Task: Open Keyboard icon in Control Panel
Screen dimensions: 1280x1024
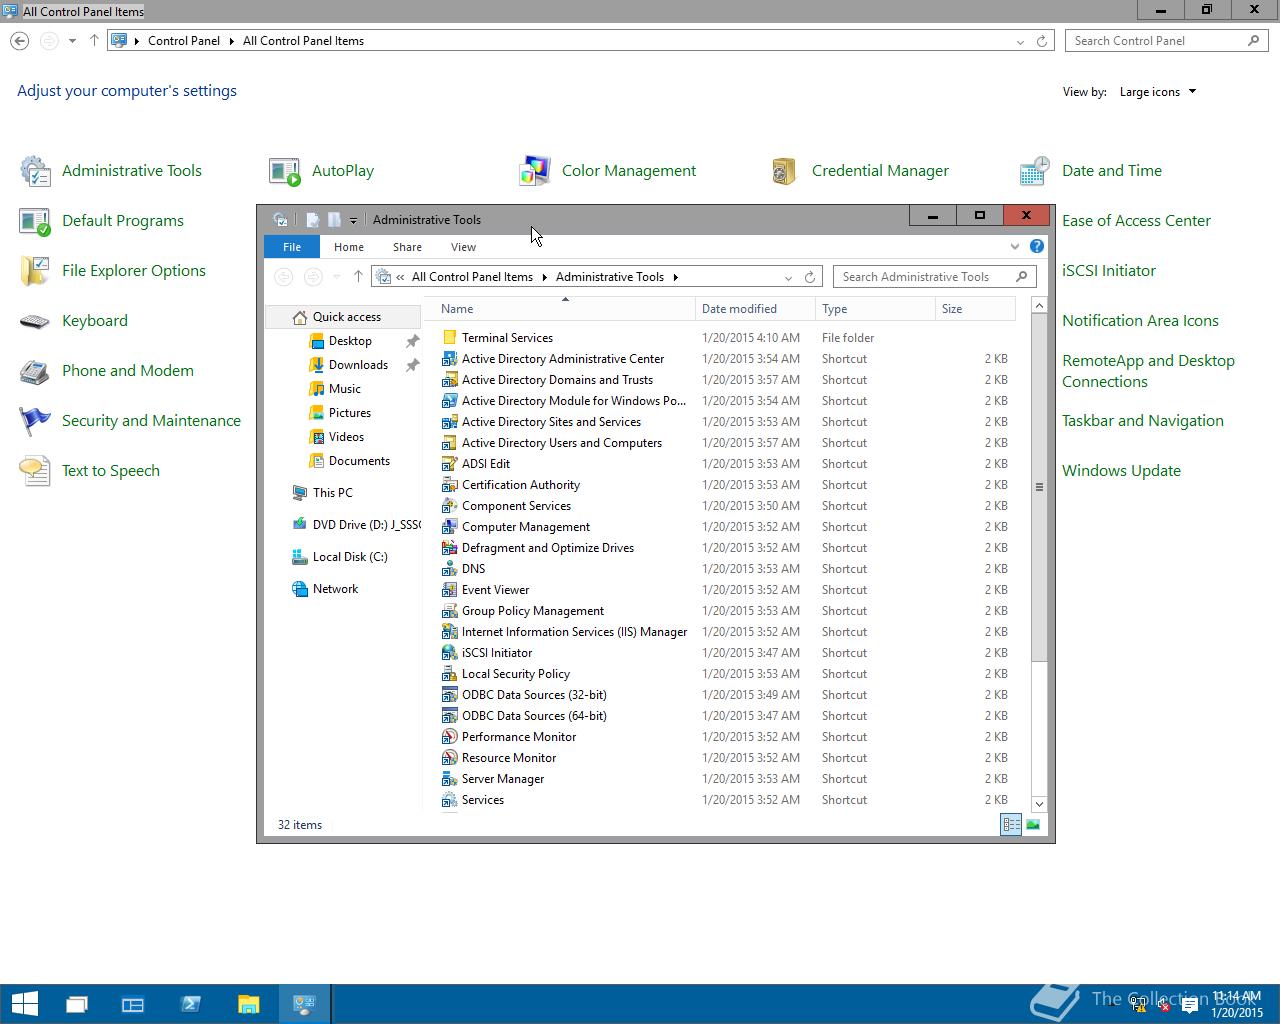Action: coord(35,321)
